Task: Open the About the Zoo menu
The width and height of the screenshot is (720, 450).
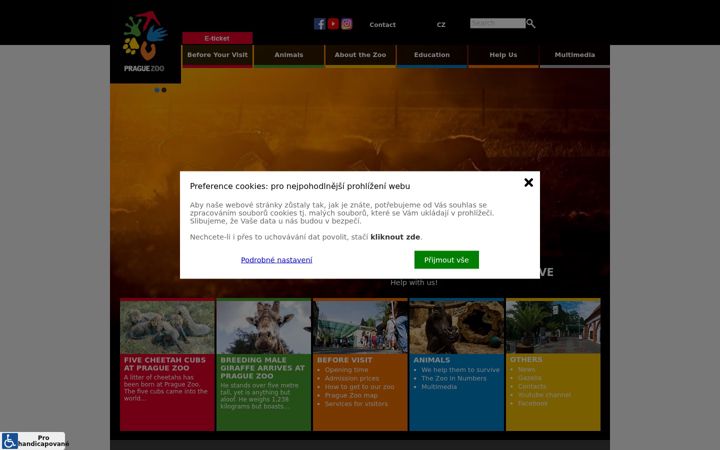Action: tap(360, 55)
